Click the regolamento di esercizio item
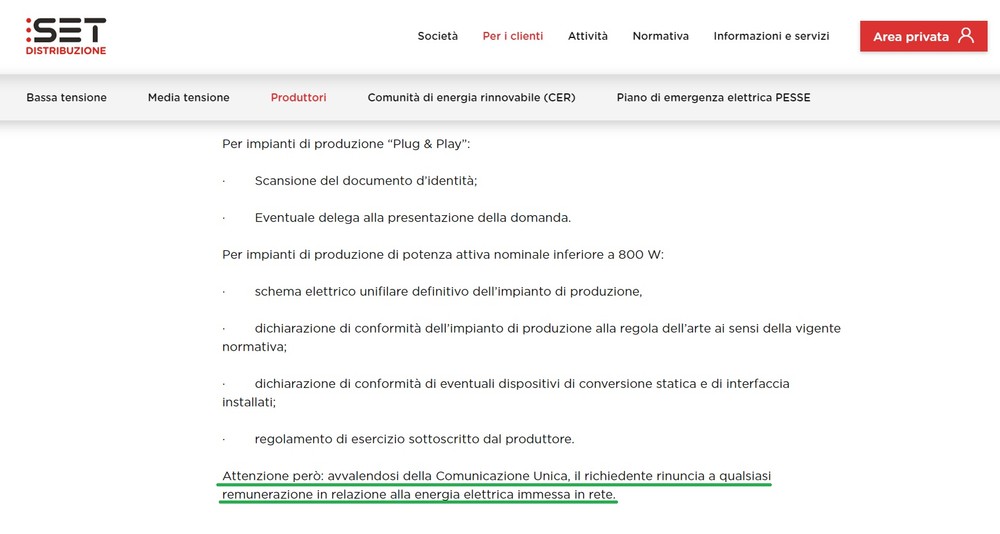This screenshot has width=1000, height=534. click(x=414, y=439)
